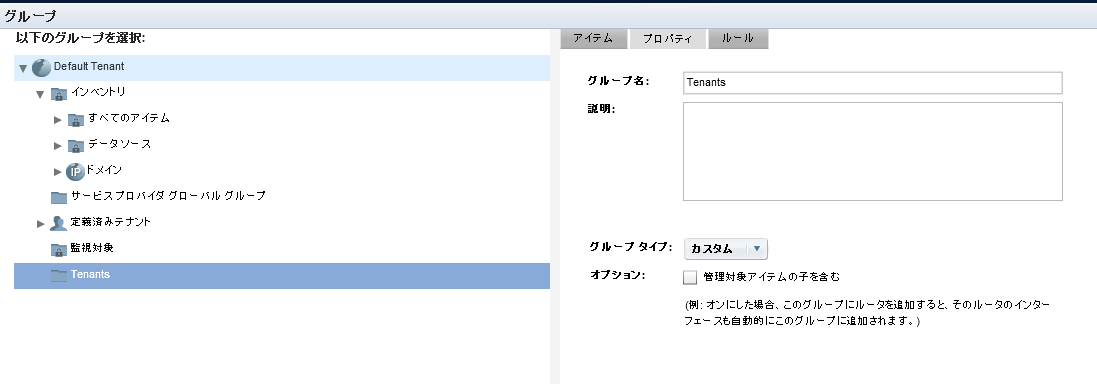Image resolution: width=1097 pixels, height=384 pixels.
Task: Click the 以下のグループを選択: heading
Action: (80, 38)
